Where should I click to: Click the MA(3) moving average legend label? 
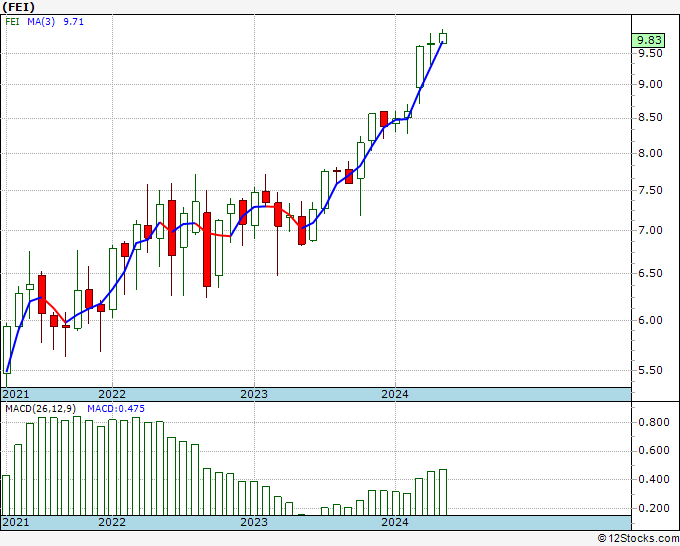click(41, 22)
